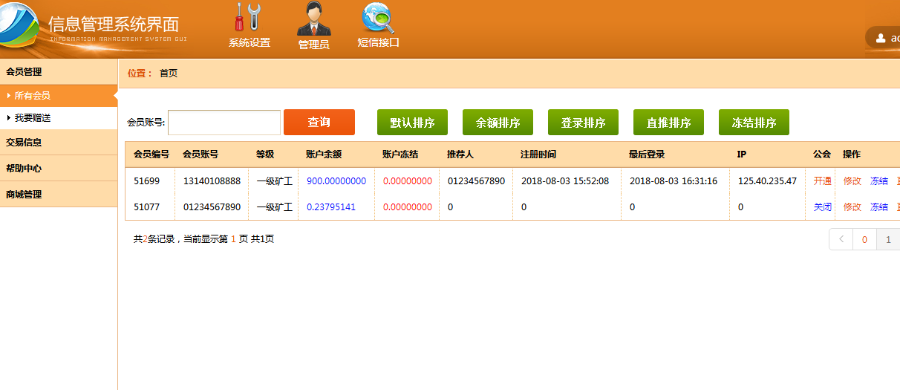Click IP address 125.40.235.47
This screenshot has height=390, width=900.
767,181
